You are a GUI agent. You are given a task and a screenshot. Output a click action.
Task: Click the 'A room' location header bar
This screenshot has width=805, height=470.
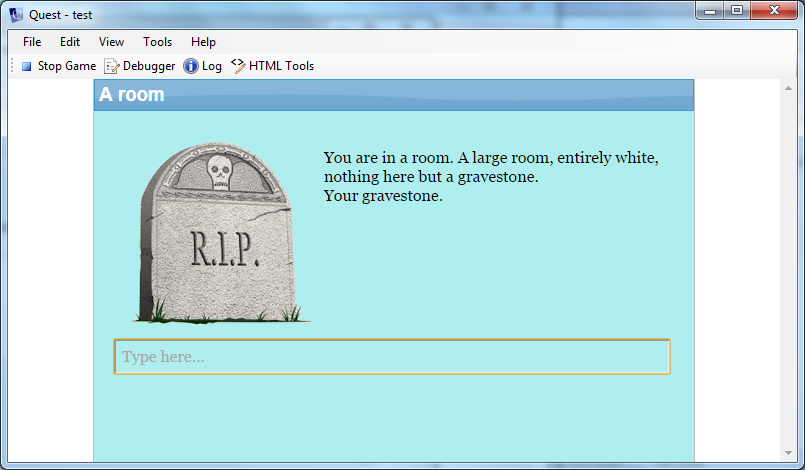pyautogui.click(x=393, y=95)
